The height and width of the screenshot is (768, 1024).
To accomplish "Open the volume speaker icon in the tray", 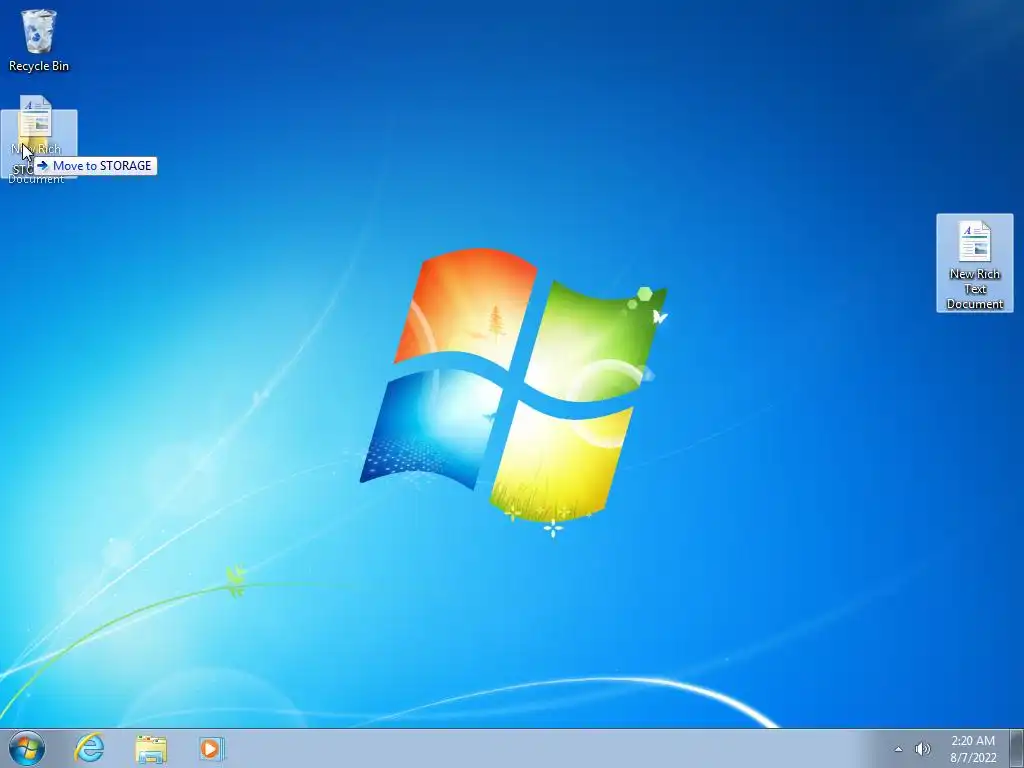I will coord(922,749).
